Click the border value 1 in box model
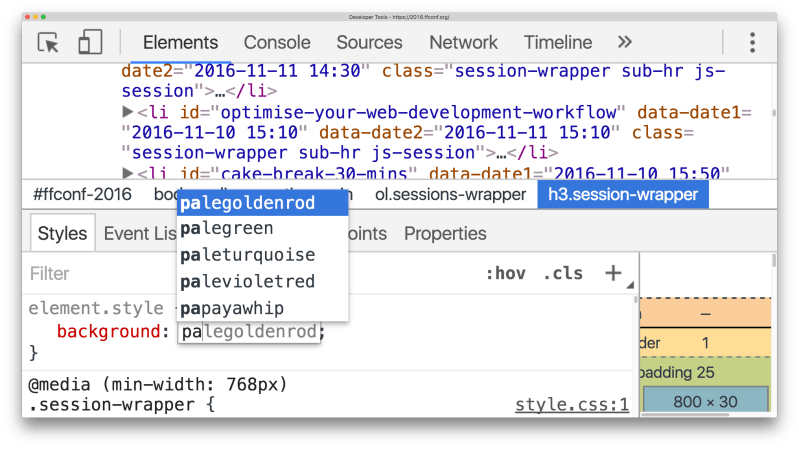This screenshot has height=449, width=799. tap(705, 342)
